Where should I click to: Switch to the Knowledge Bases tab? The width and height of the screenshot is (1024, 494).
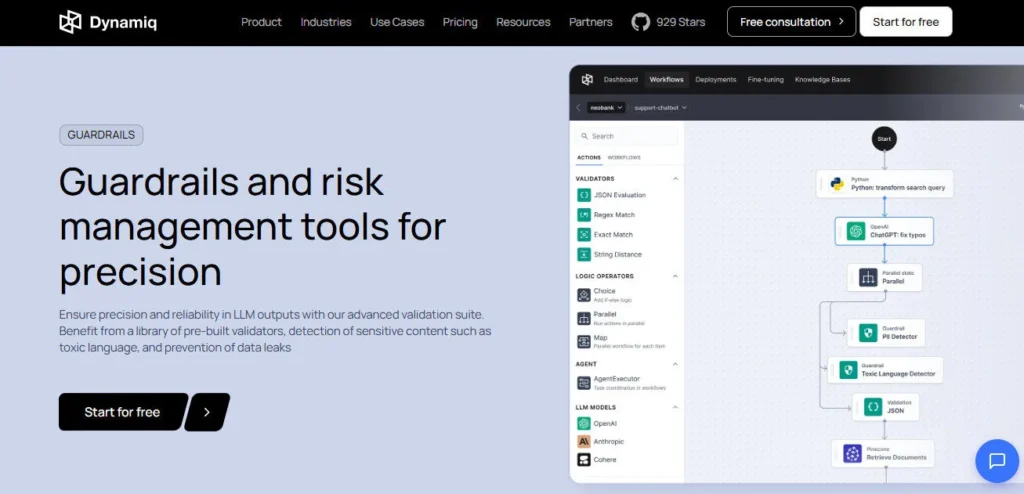pyautogui.click(x=822, y=80)
